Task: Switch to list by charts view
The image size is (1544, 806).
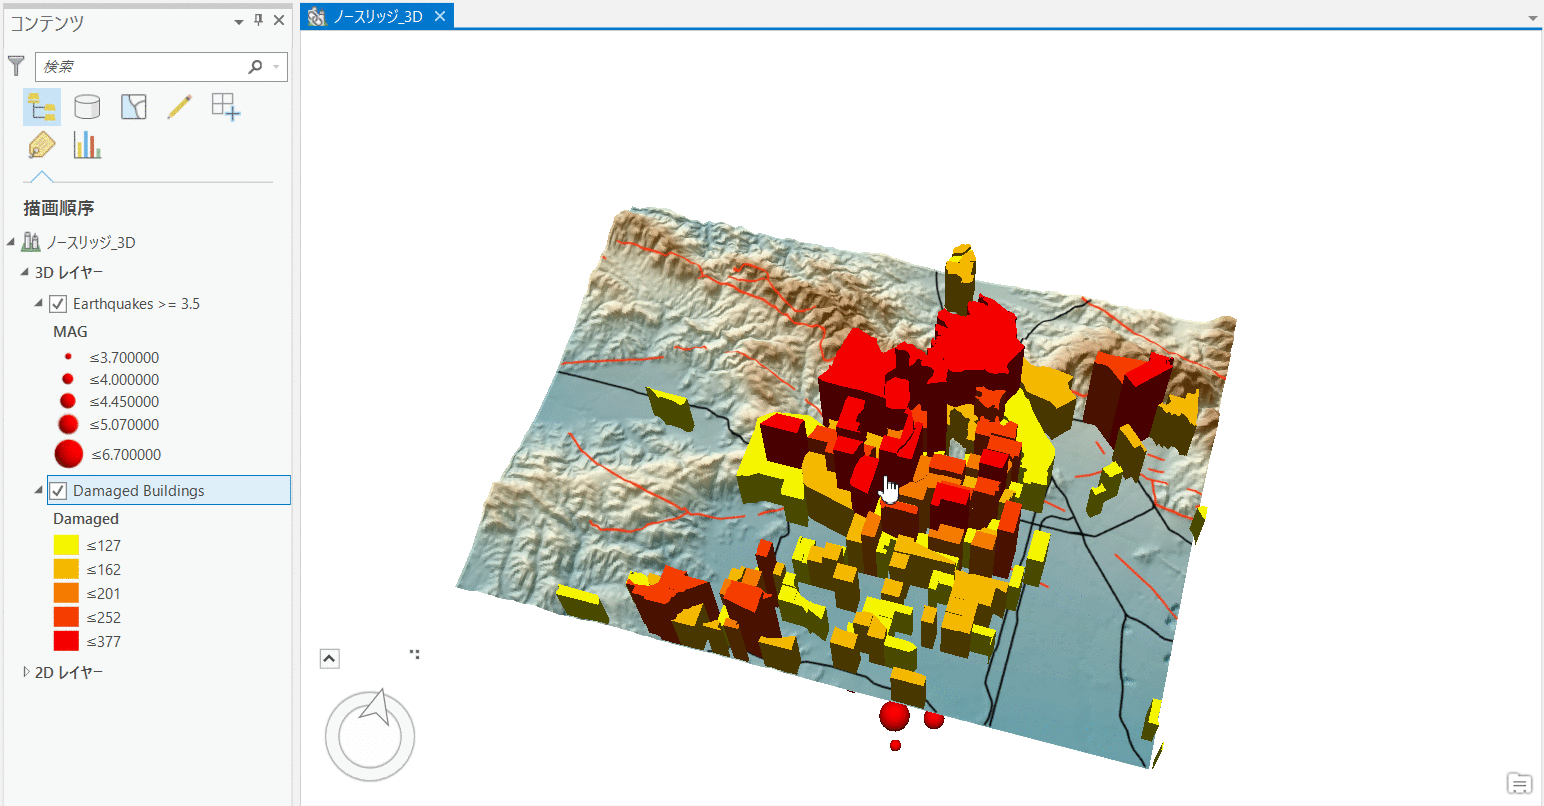Action: pos(87,144)
